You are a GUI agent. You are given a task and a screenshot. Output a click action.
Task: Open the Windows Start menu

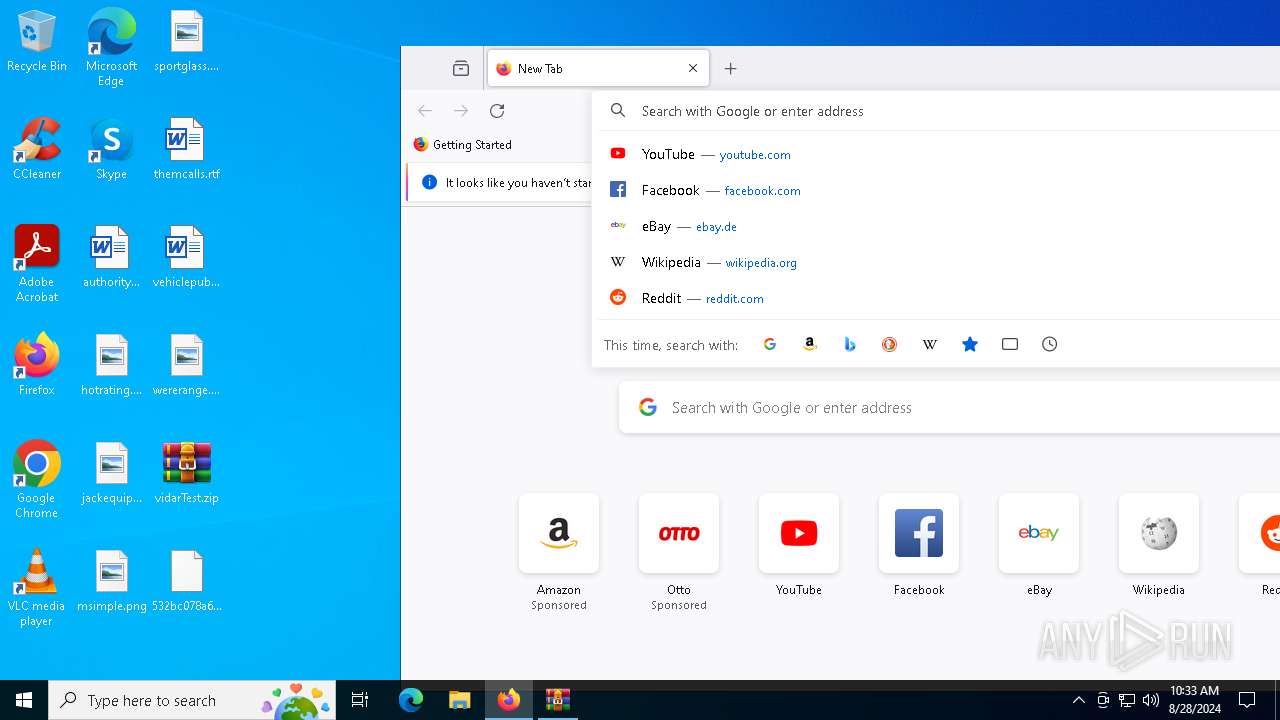pos(24,700)
